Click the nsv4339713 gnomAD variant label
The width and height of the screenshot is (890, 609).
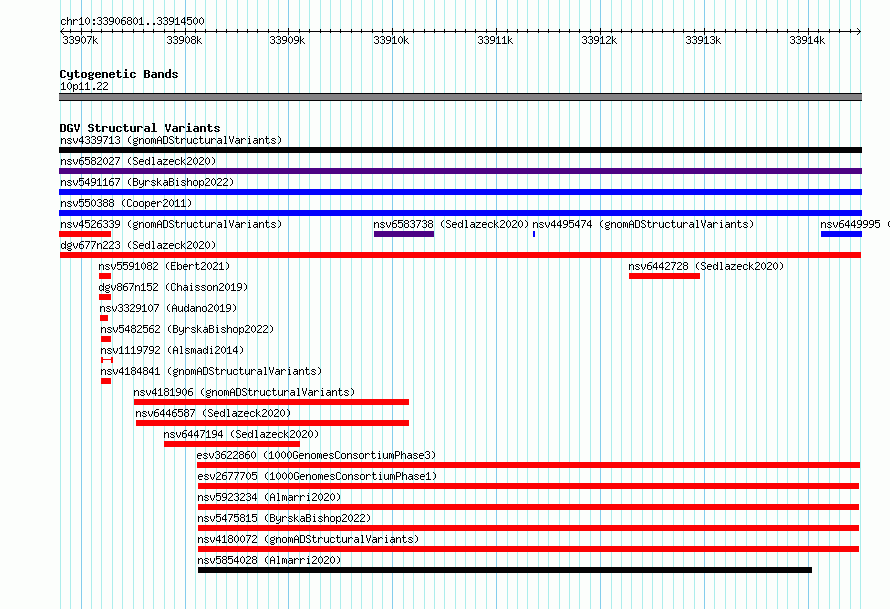[171, 140]
